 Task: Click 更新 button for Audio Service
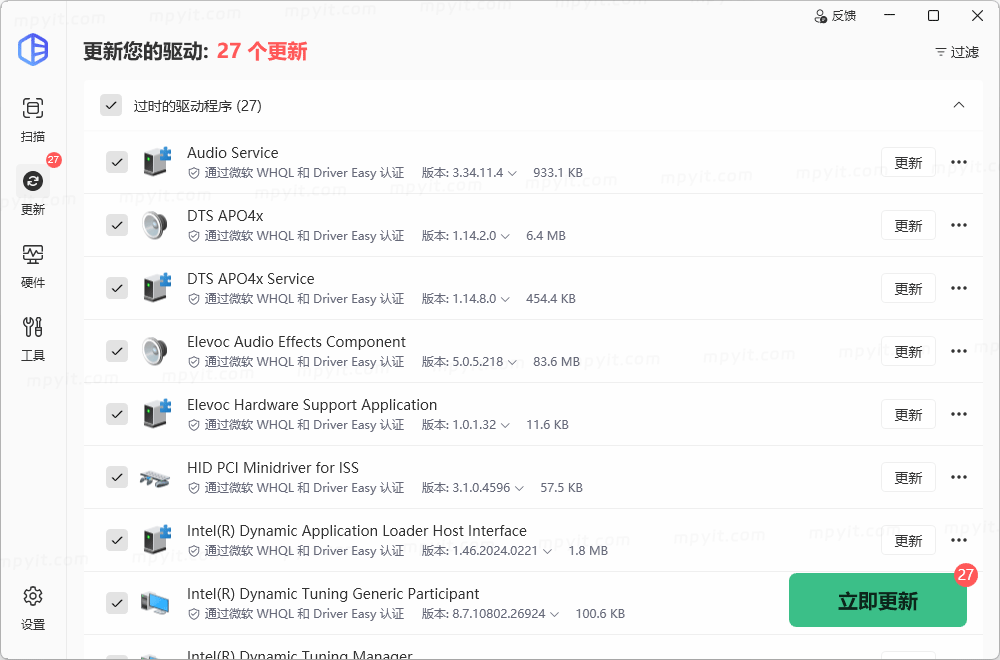tap(908, 163)
